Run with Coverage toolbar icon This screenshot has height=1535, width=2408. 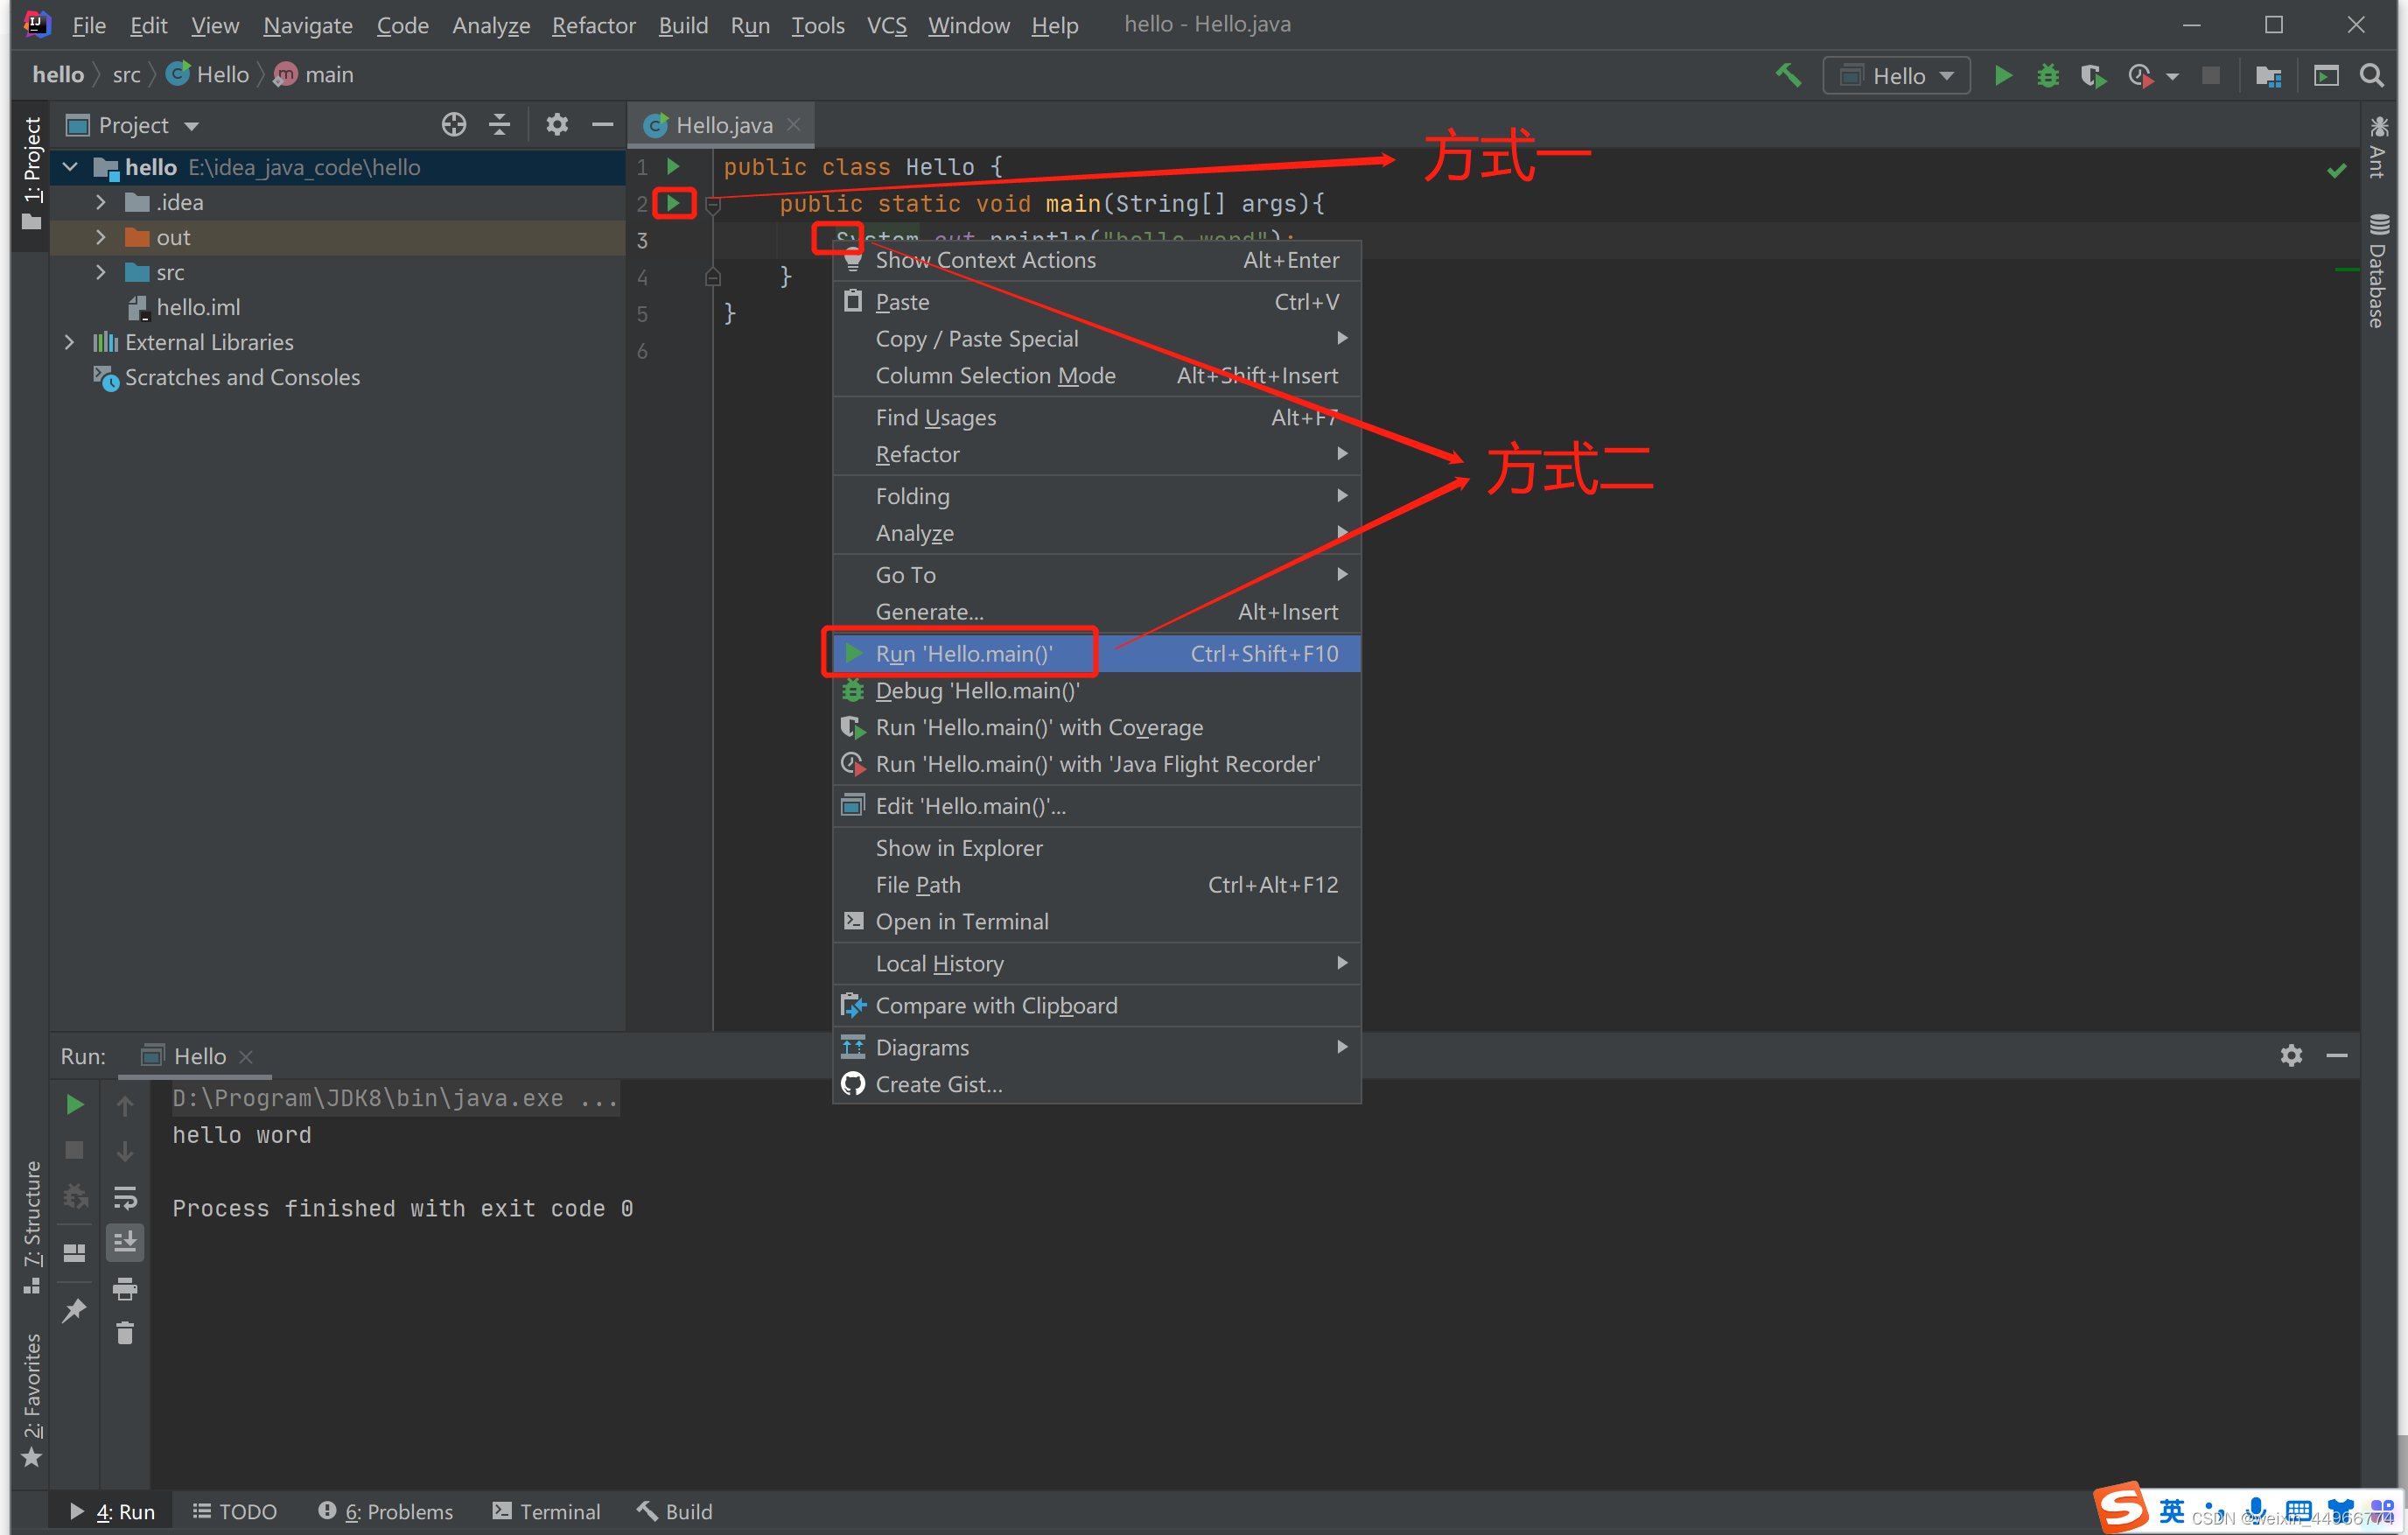pyautogui.click(x=2092, y=76)
